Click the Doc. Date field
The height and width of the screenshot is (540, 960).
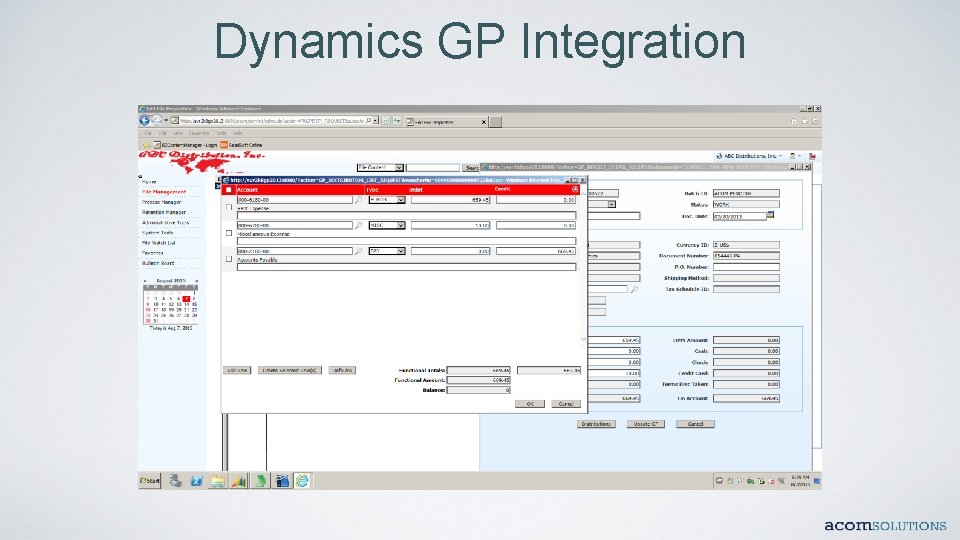[x=740, y=216]
